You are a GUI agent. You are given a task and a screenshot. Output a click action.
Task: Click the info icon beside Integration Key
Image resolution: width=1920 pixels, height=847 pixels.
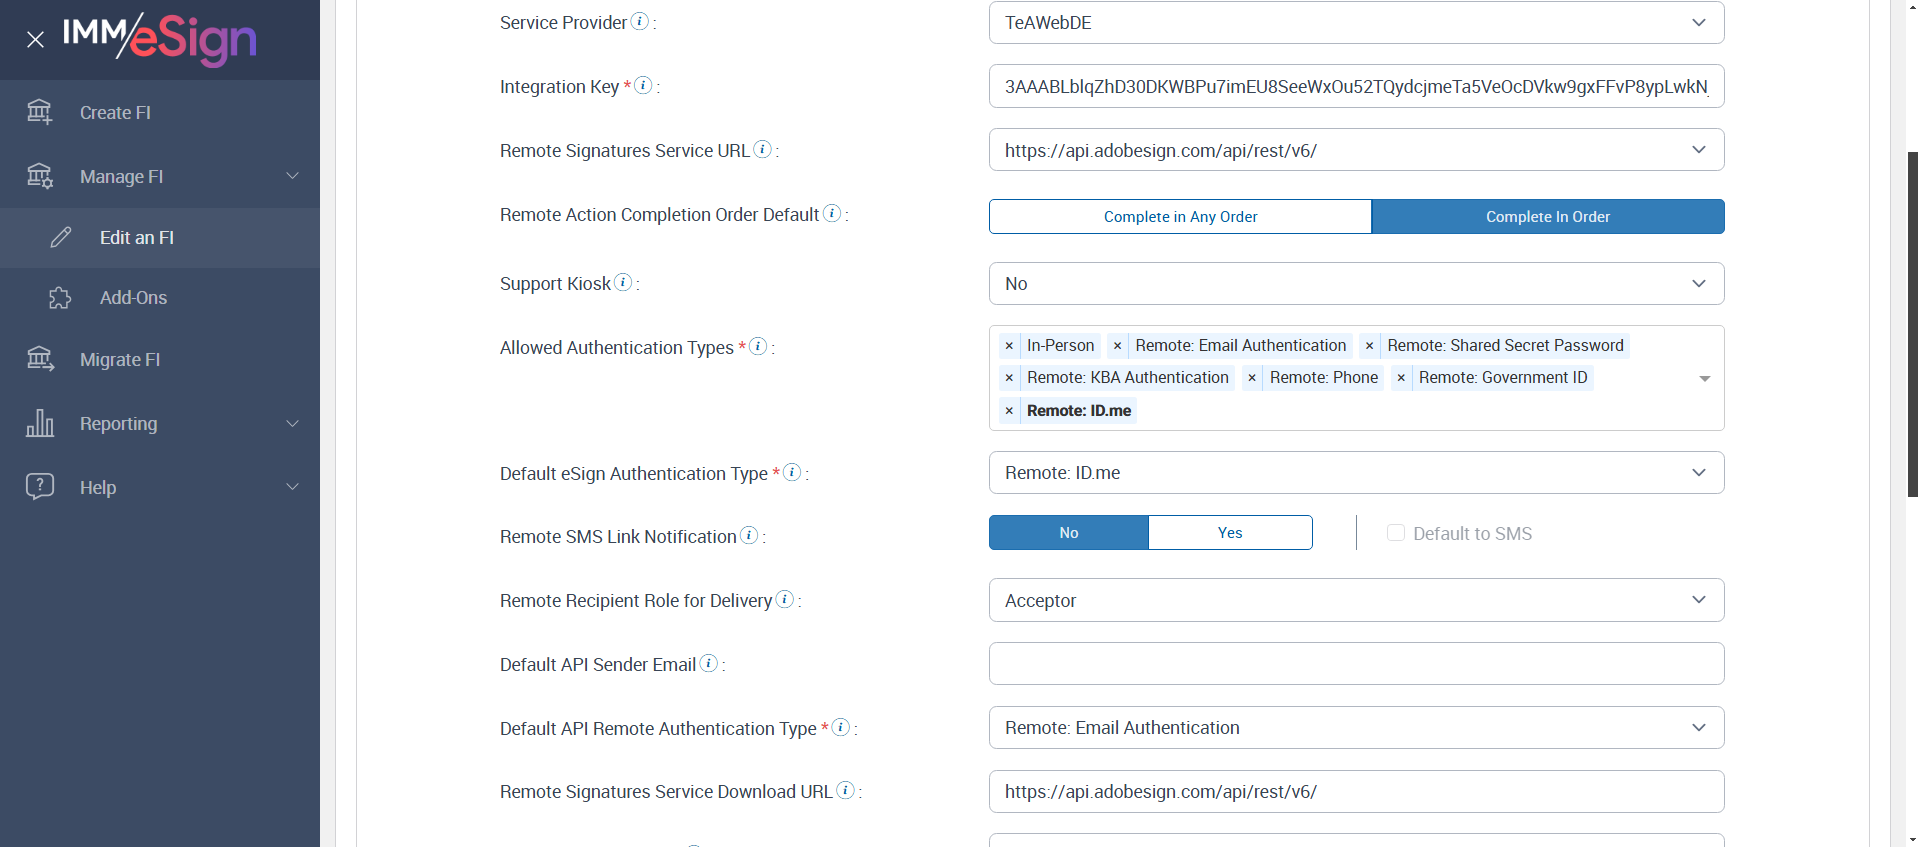coord(644,86)
